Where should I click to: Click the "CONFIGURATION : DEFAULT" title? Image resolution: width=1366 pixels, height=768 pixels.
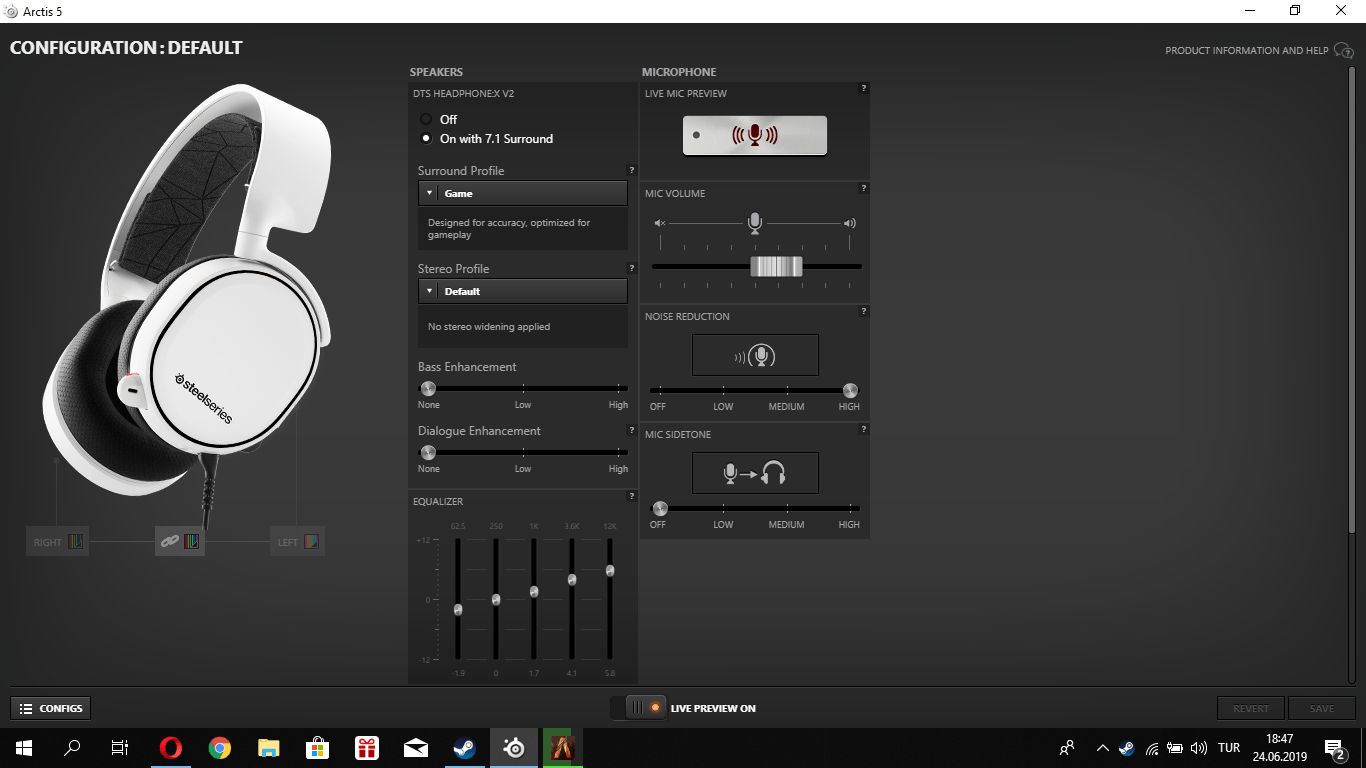126,47
